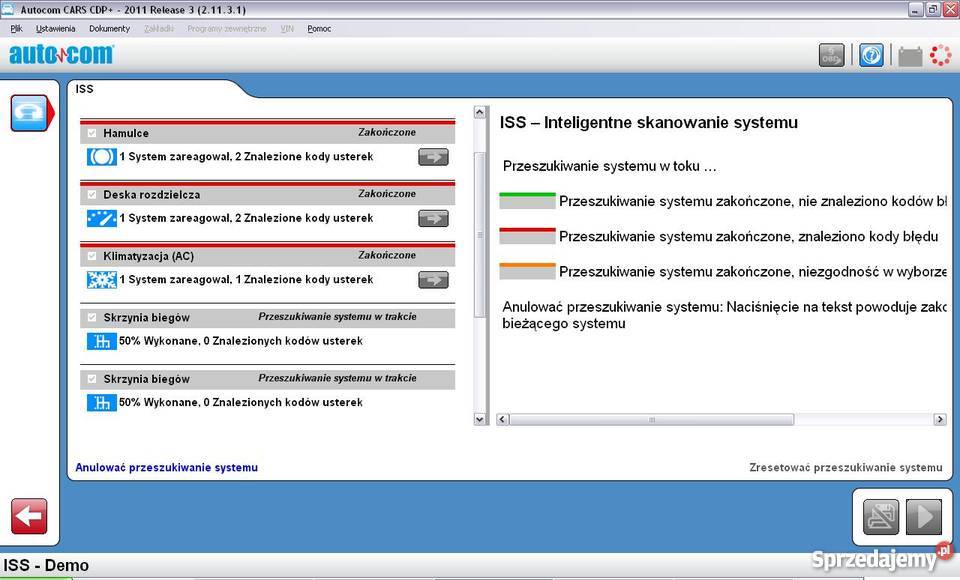
Task: Open the Ustawienia menu
Action: pyautogui.click(x=55, y=28)
